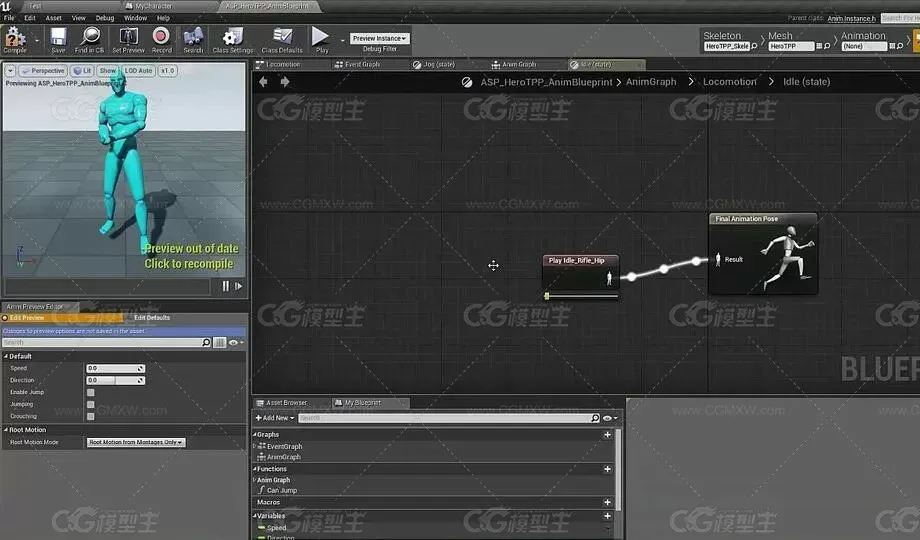Open the Preview Instance debug filter dropdown
This screenshot has width=920, height=540.
380,38
